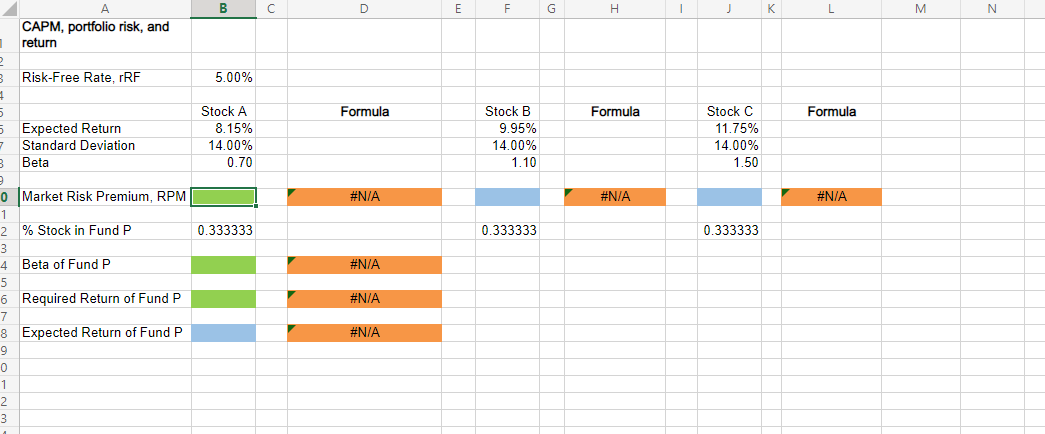Select the column J header
The width and height of the screenshot is (1045, 434).
tap(729, 9)
